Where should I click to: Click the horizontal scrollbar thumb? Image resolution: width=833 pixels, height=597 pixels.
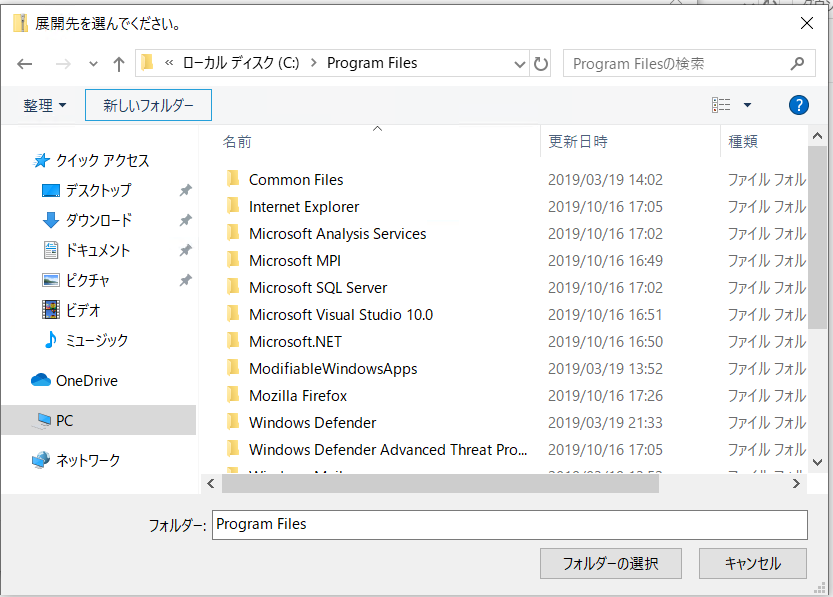click(x=440, y=483)
